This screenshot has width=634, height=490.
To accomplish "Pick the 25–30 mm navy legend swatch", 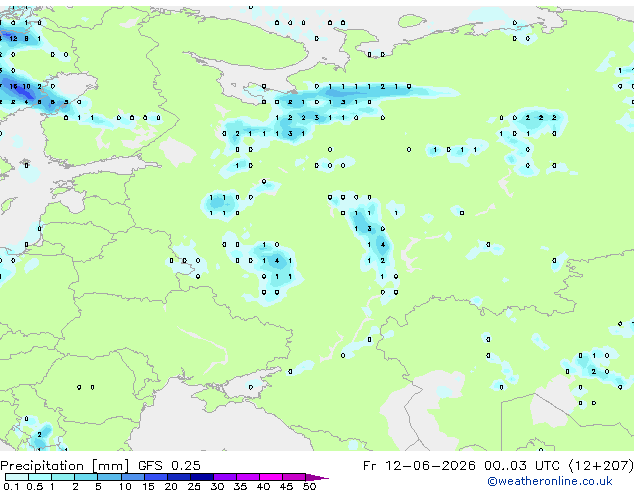I will pyautogui.click(x=201, y=477).
